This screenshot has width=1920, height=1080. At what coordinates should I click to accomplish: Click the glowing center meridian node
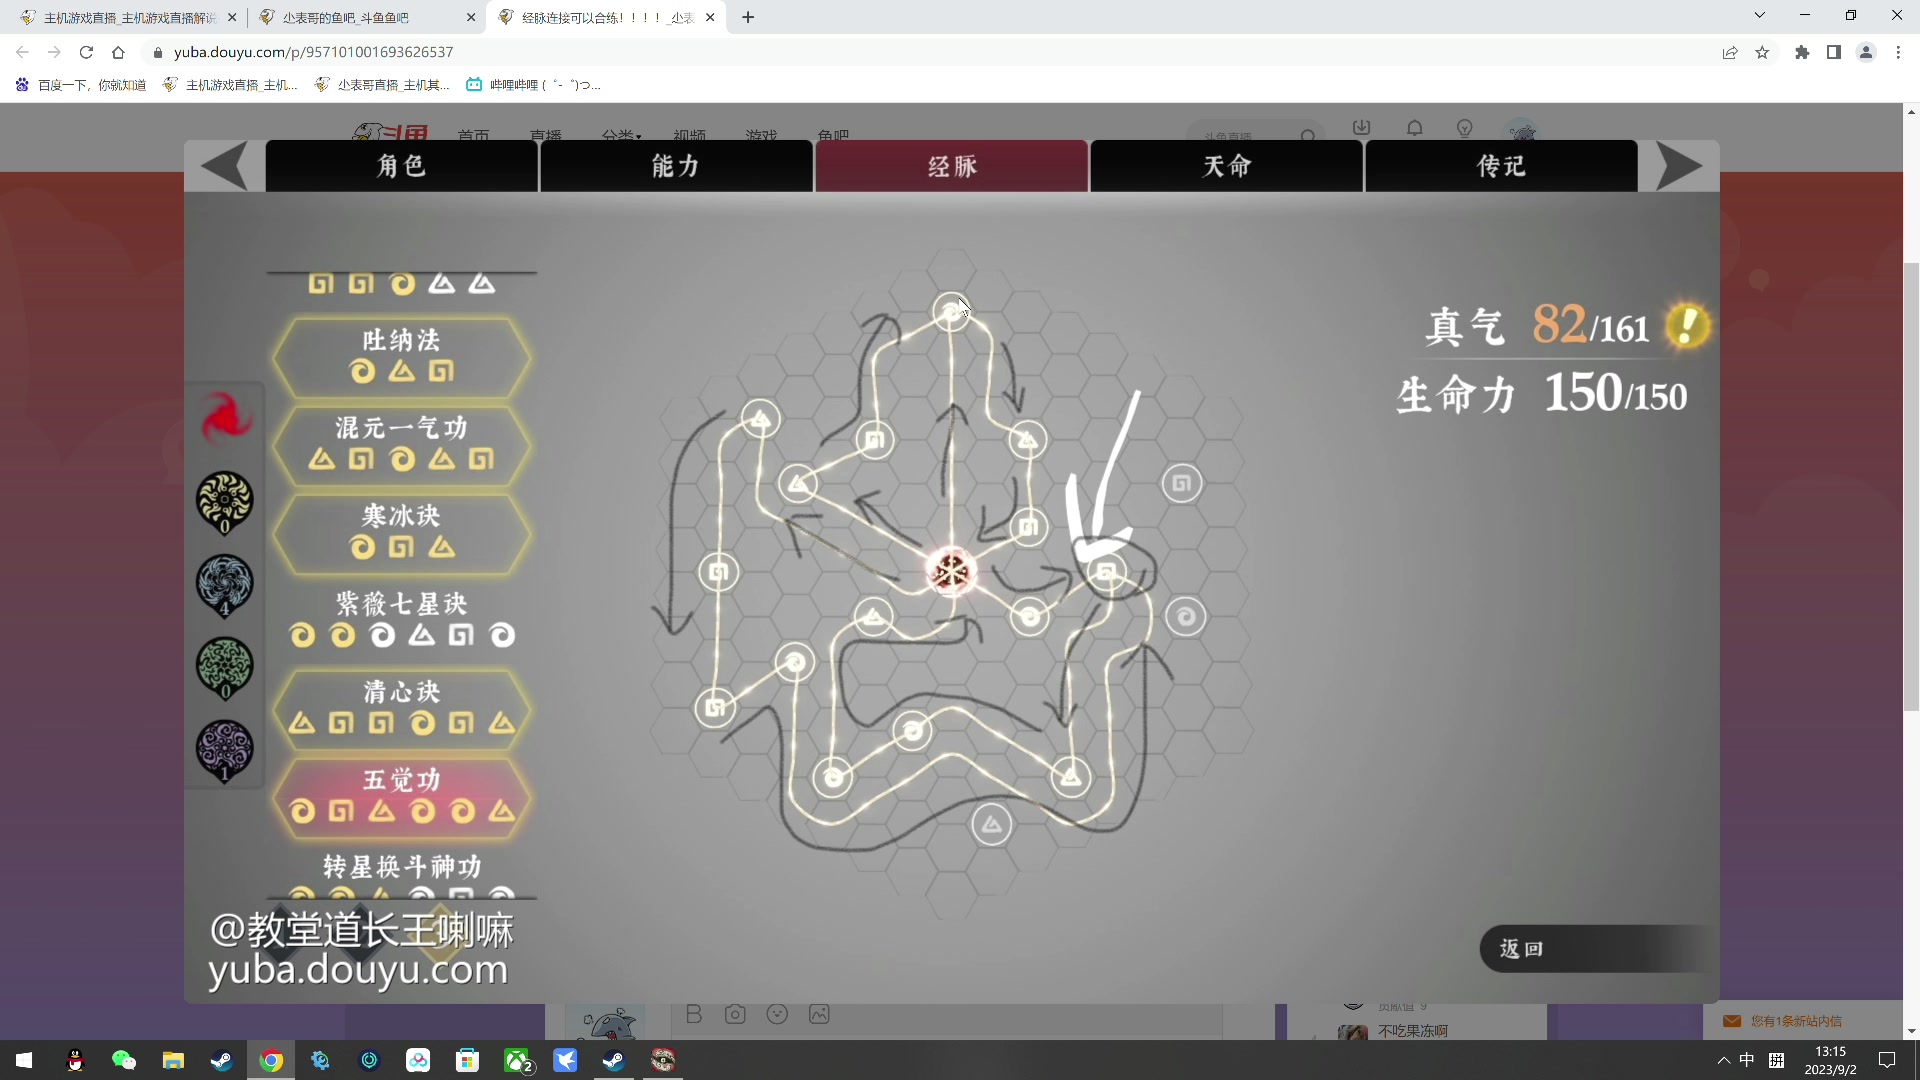[950, 571]
